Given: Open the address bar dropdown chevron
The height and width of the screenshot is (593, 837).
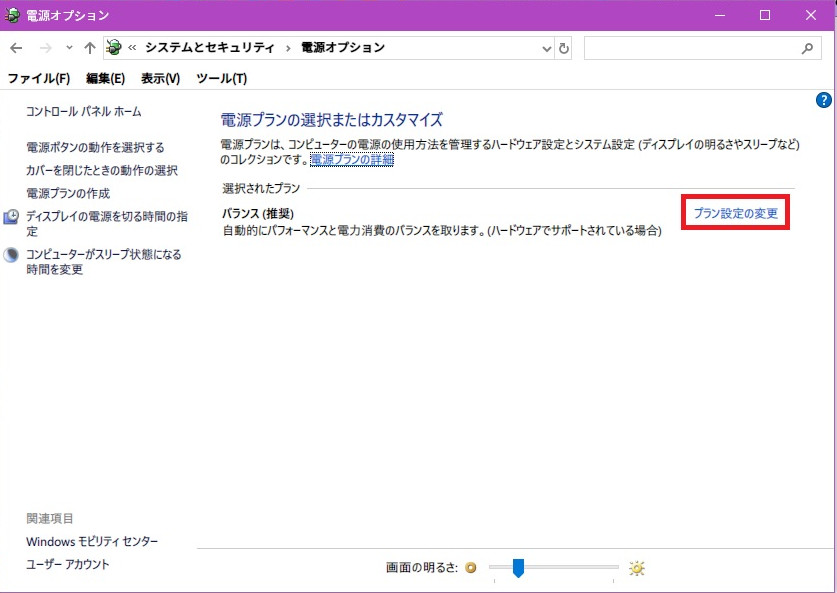Looking at the screenshot, I should (546, 47).
